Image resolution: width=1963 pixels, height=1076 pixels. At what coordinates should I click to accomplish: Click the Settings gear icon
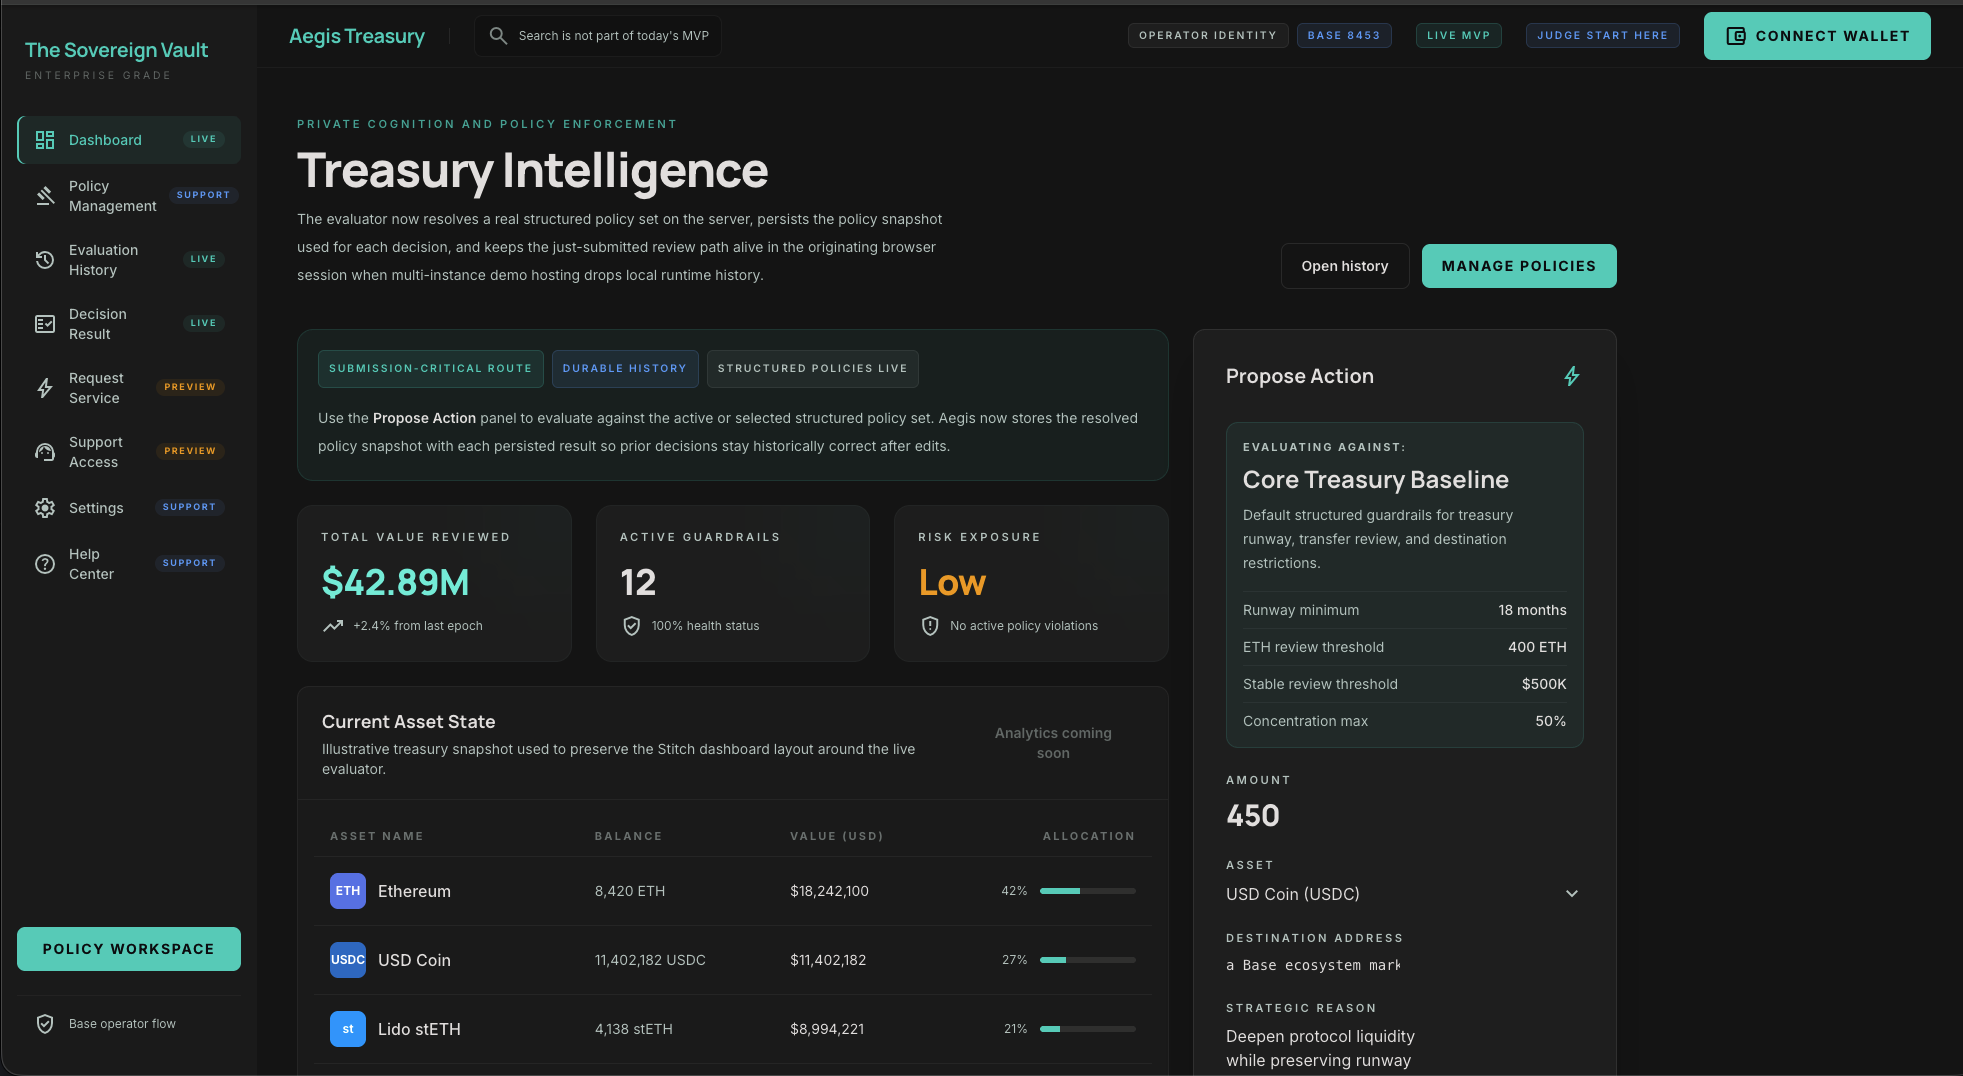click(45, 508)
